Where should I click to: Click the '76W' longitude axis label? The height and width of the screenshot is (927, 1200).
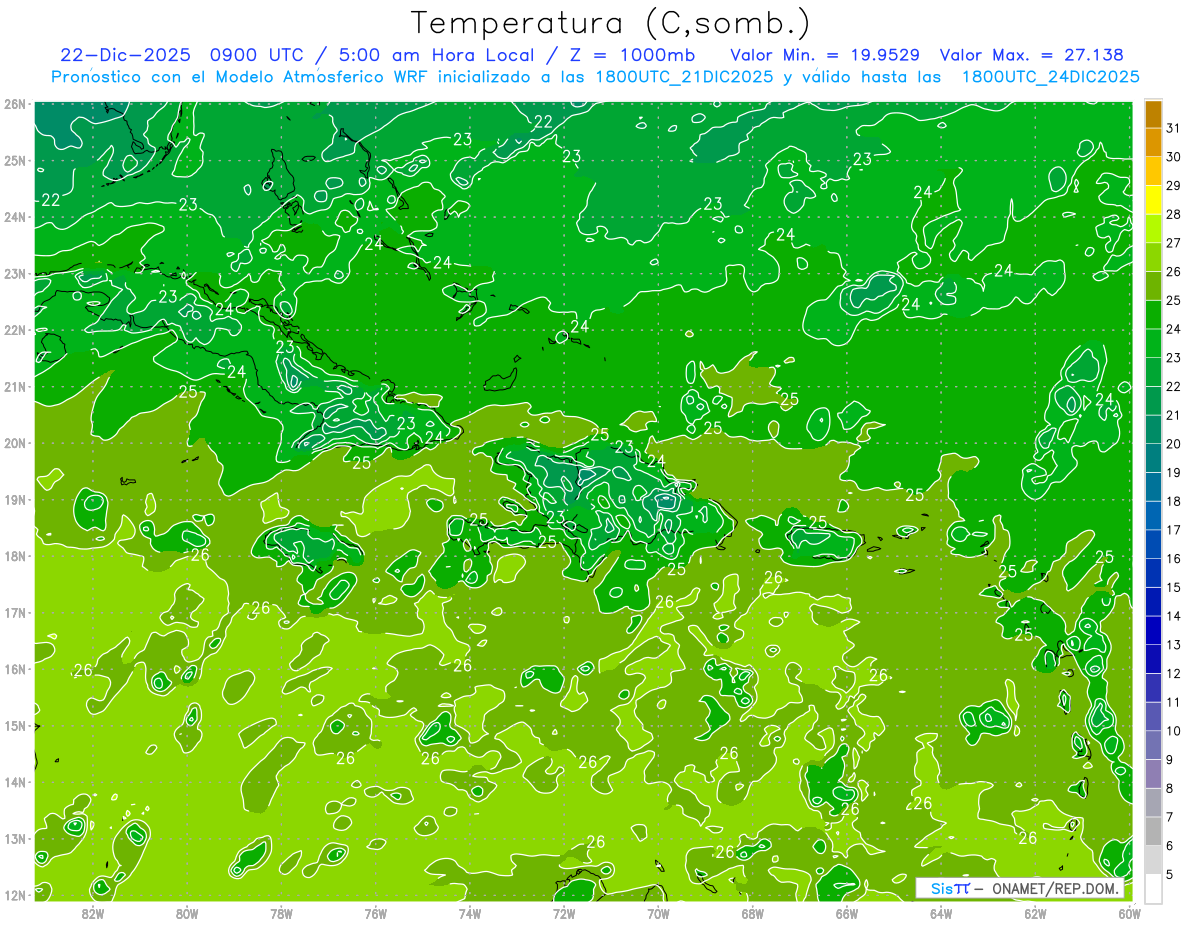tap(375, 913)
